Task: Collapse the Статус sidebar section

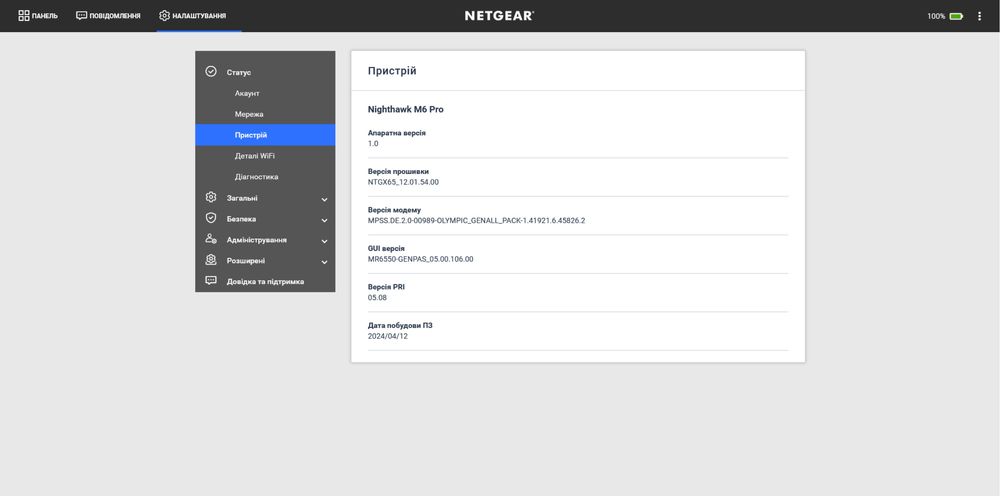Action: [x=265, y=72]
